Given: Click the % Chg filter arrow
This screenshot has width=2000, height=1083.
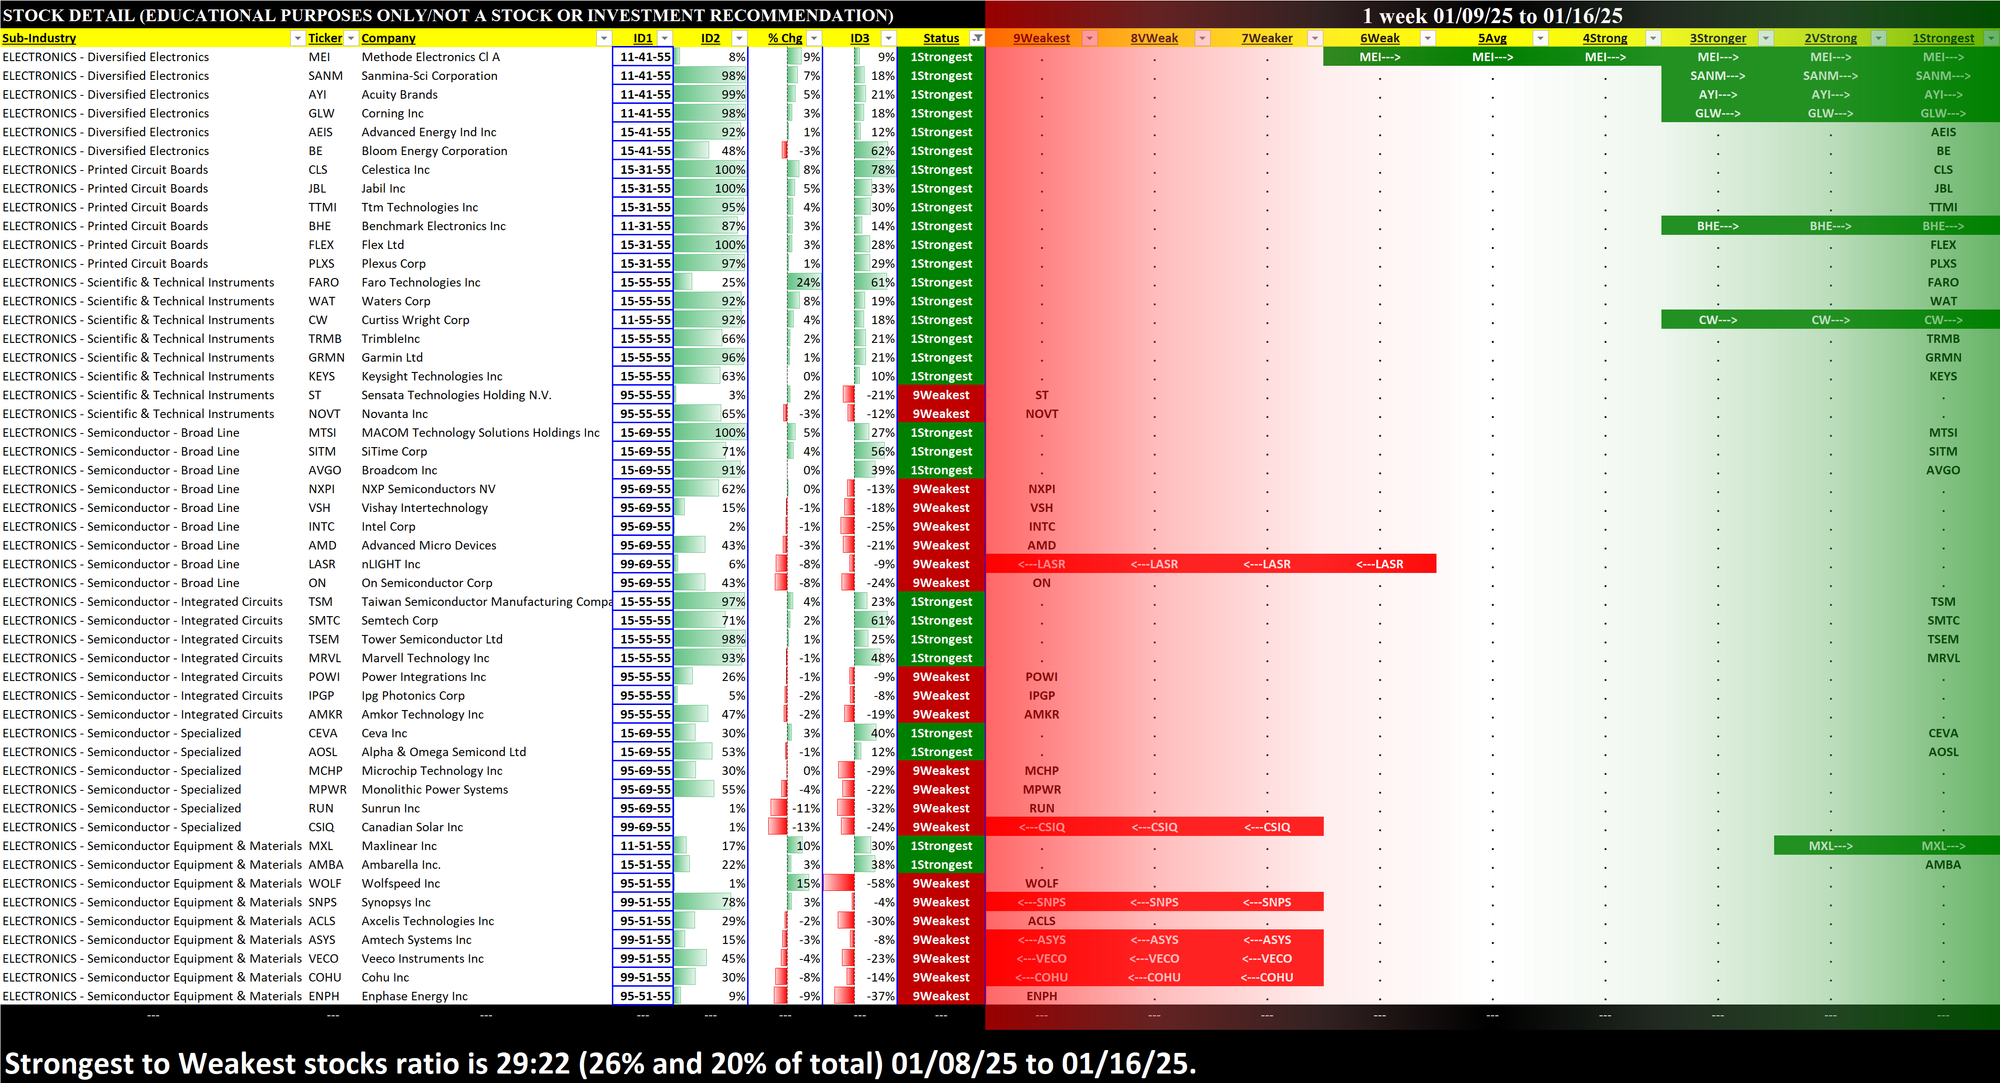Looking at the screenshot, I should 814,38.
